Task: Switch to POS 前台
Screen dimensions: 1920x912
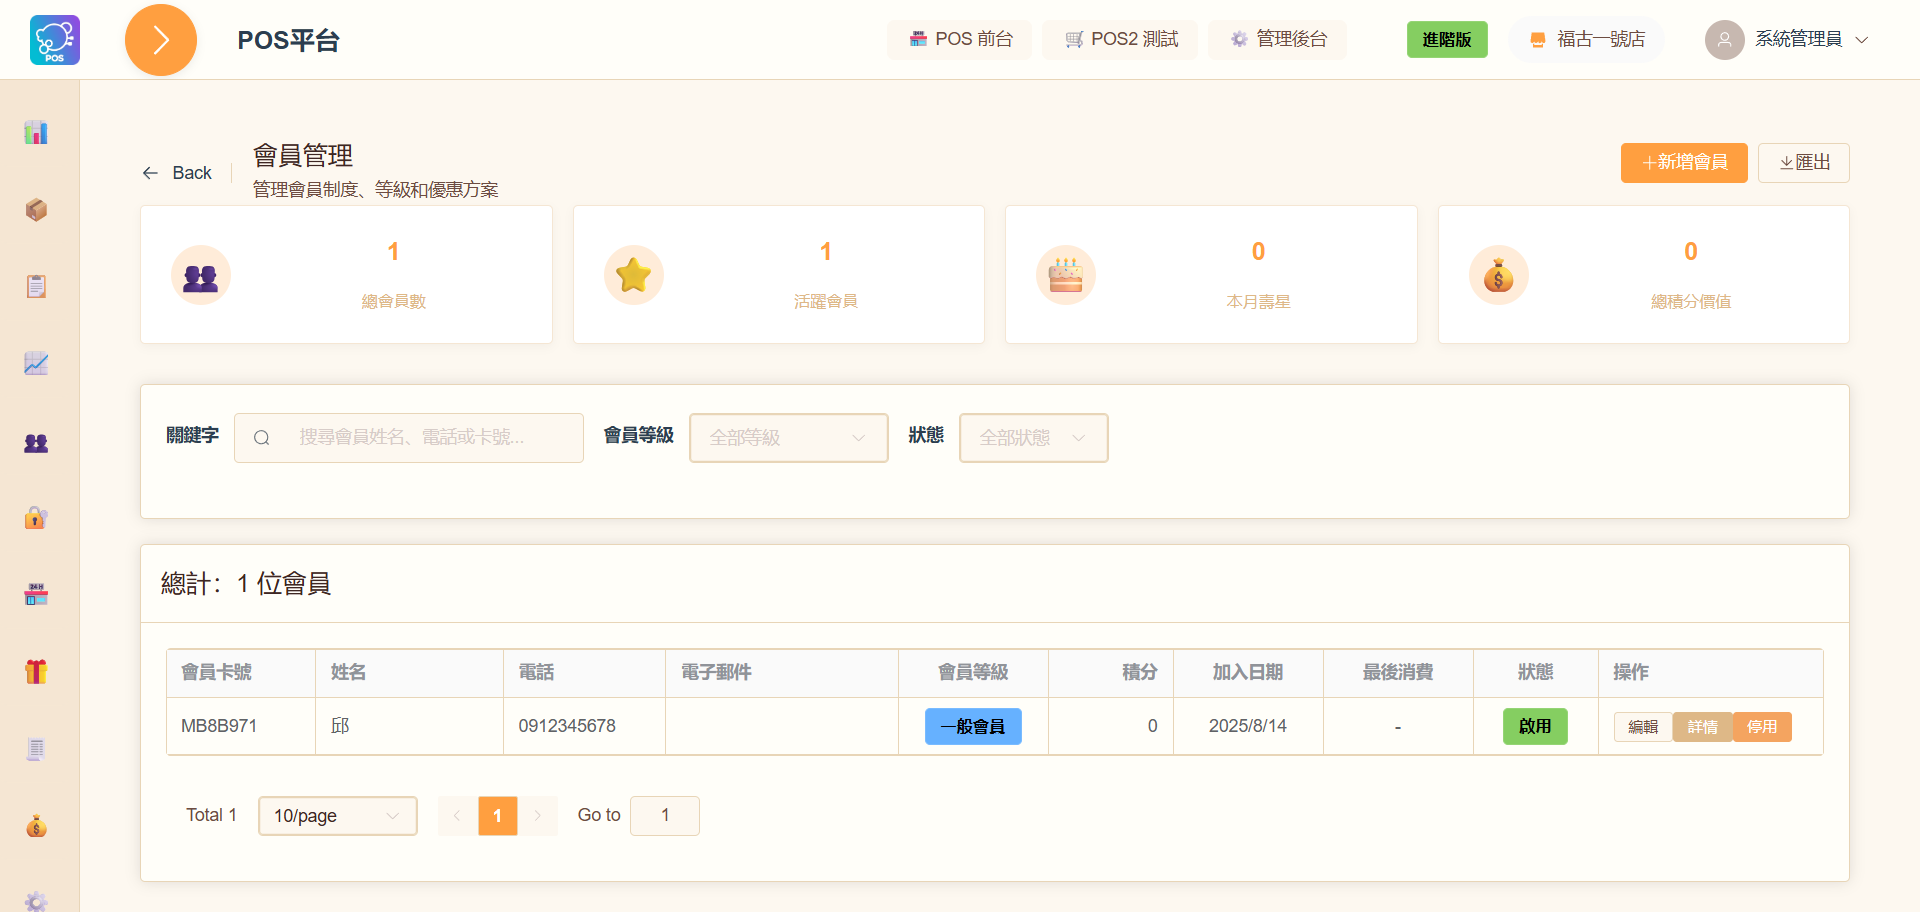Action: pos(959,40)
